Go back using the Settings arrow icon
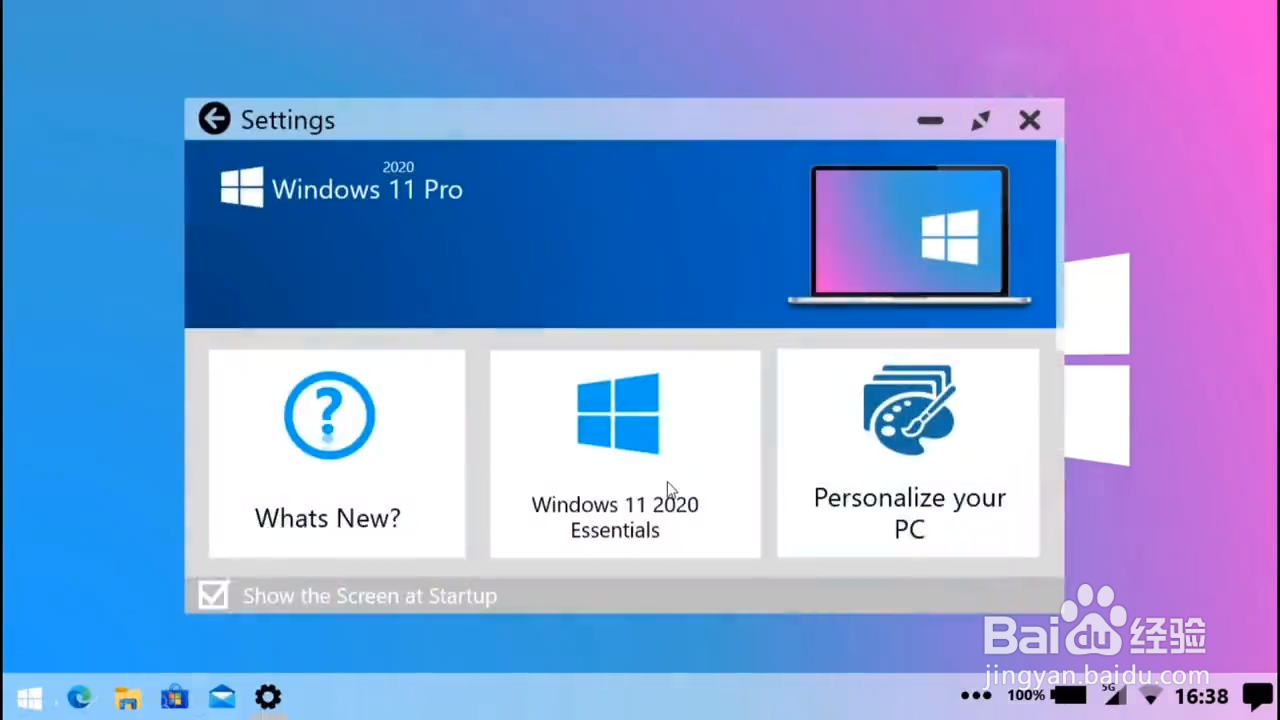 pos(214,119)
